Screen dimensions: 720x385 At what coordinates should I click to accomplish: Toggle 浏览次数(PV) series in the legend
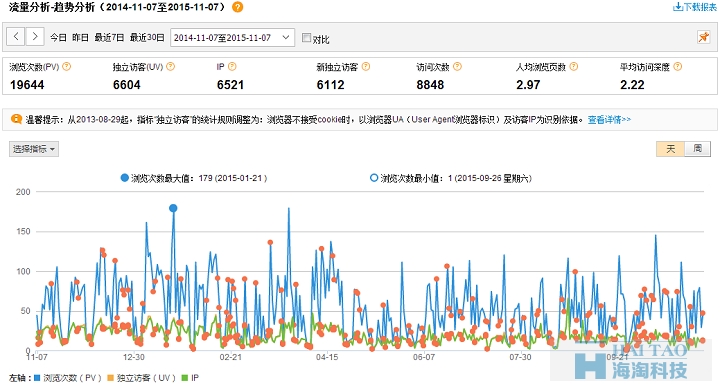pyautogui.click(x=68, y=378)
